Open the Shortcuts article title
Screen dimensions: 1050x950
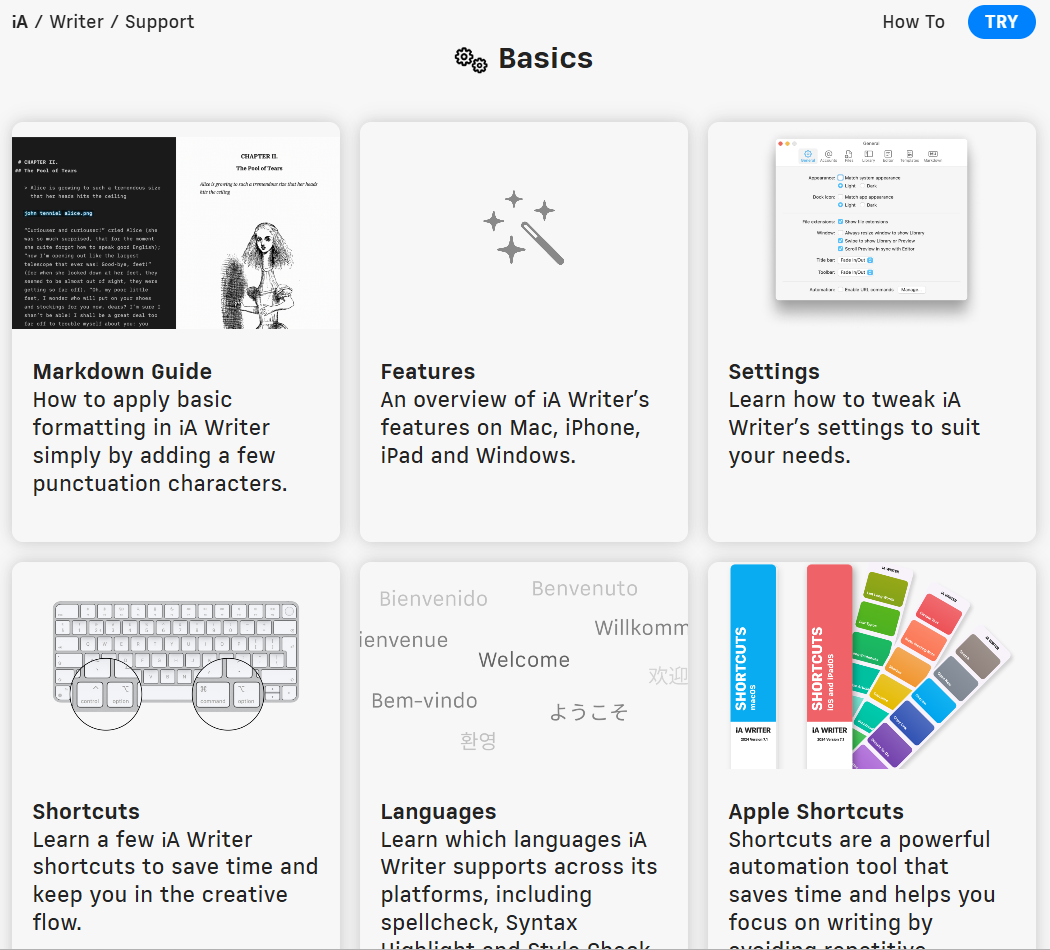(x=86, y=811)
